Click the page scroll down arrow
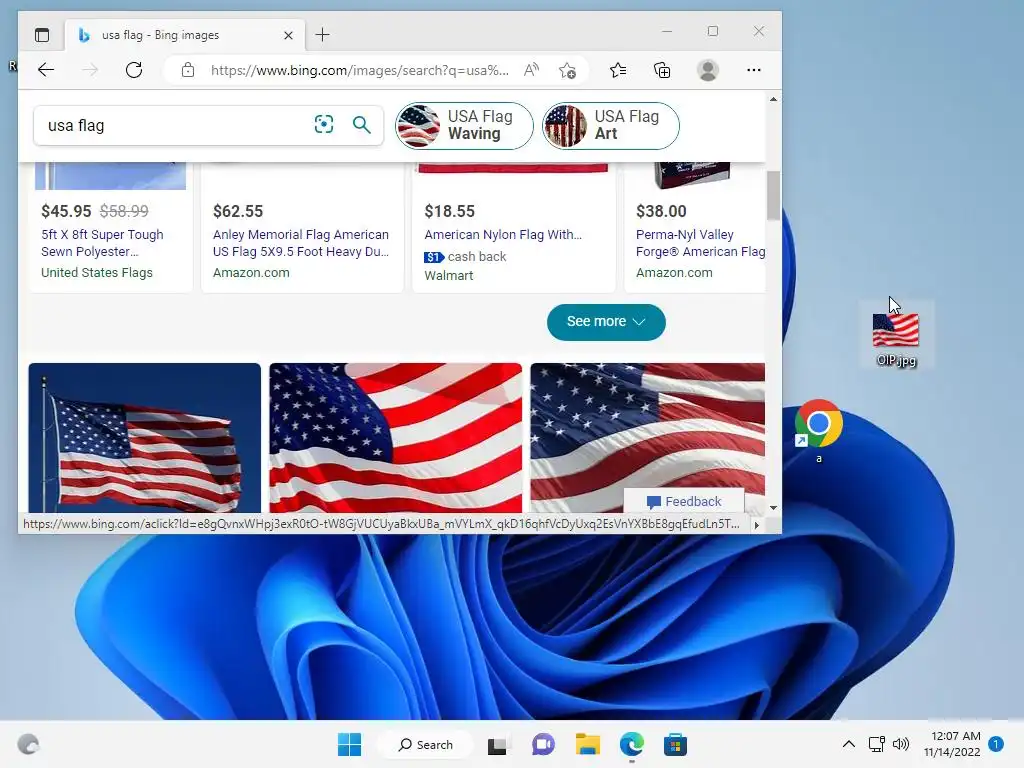 773,507
